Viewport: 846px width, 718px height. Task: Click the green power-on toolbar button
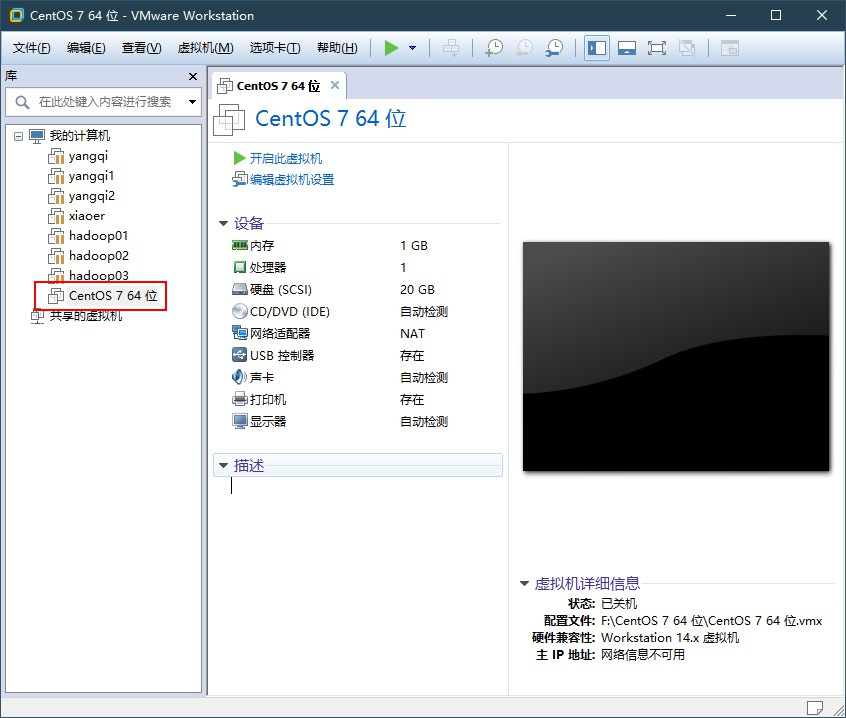[391, 48]
